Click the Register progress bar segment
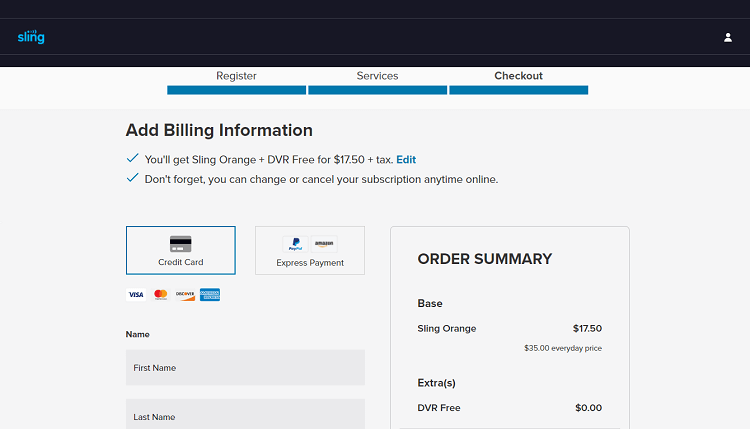This screenshot has width=750, height=429. point(236,90)
